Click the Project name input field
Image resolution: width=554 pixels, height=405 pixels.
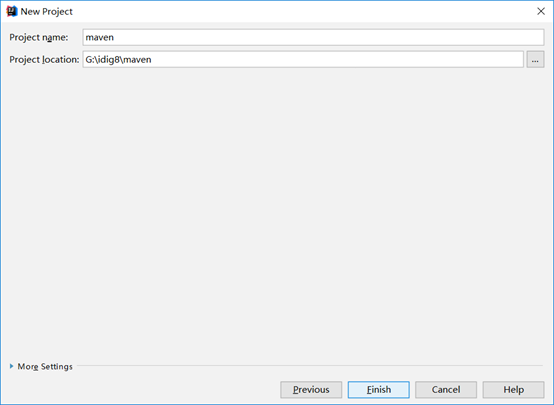(313, 37)
